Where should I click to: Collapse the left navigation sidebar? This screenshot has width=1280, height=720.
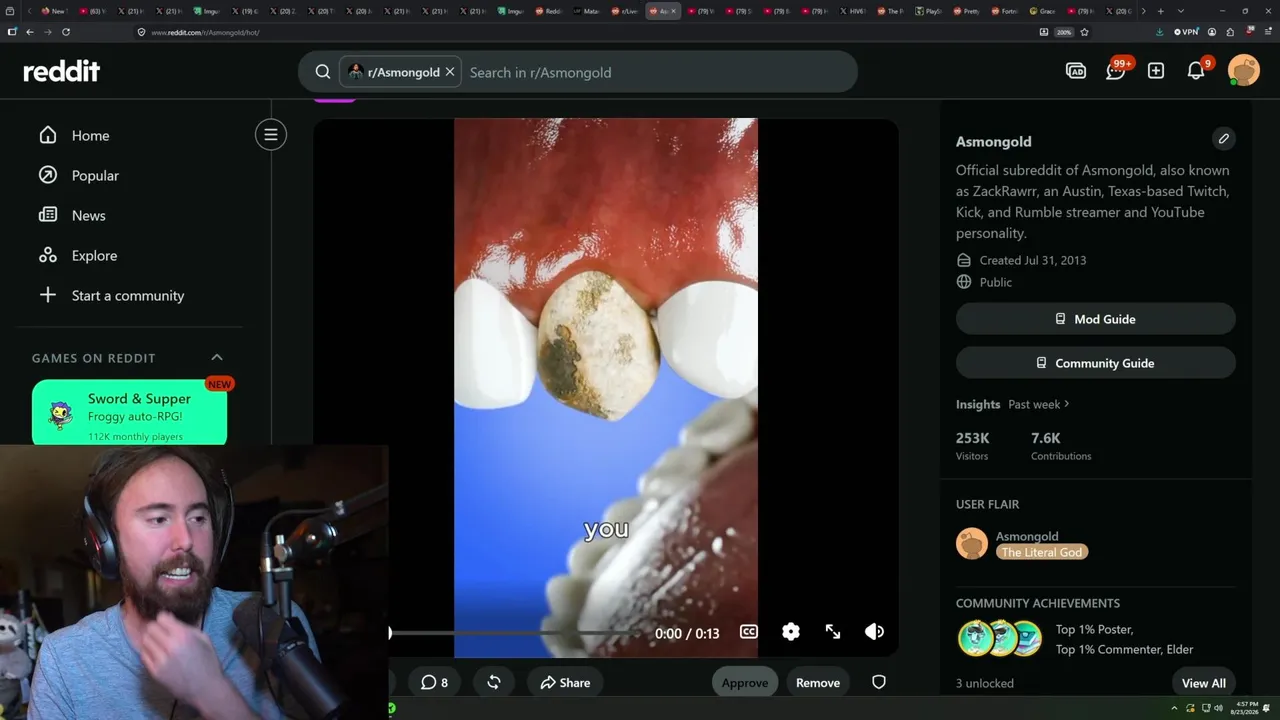(x=271, y=135)
